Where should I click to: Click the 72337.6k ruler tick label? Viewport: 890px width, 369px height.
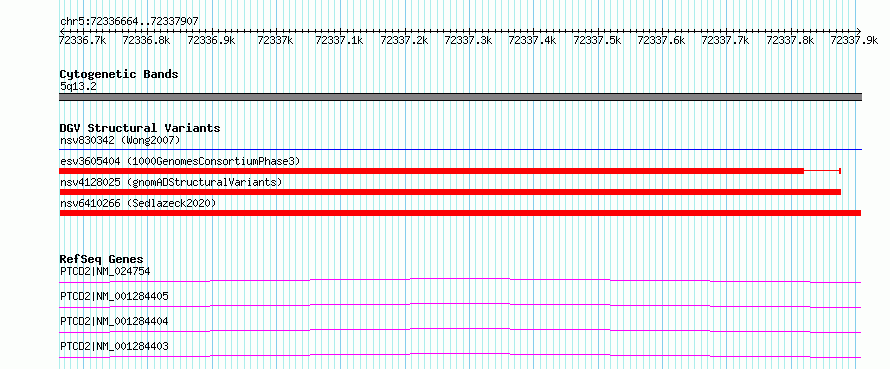(661, 40)
